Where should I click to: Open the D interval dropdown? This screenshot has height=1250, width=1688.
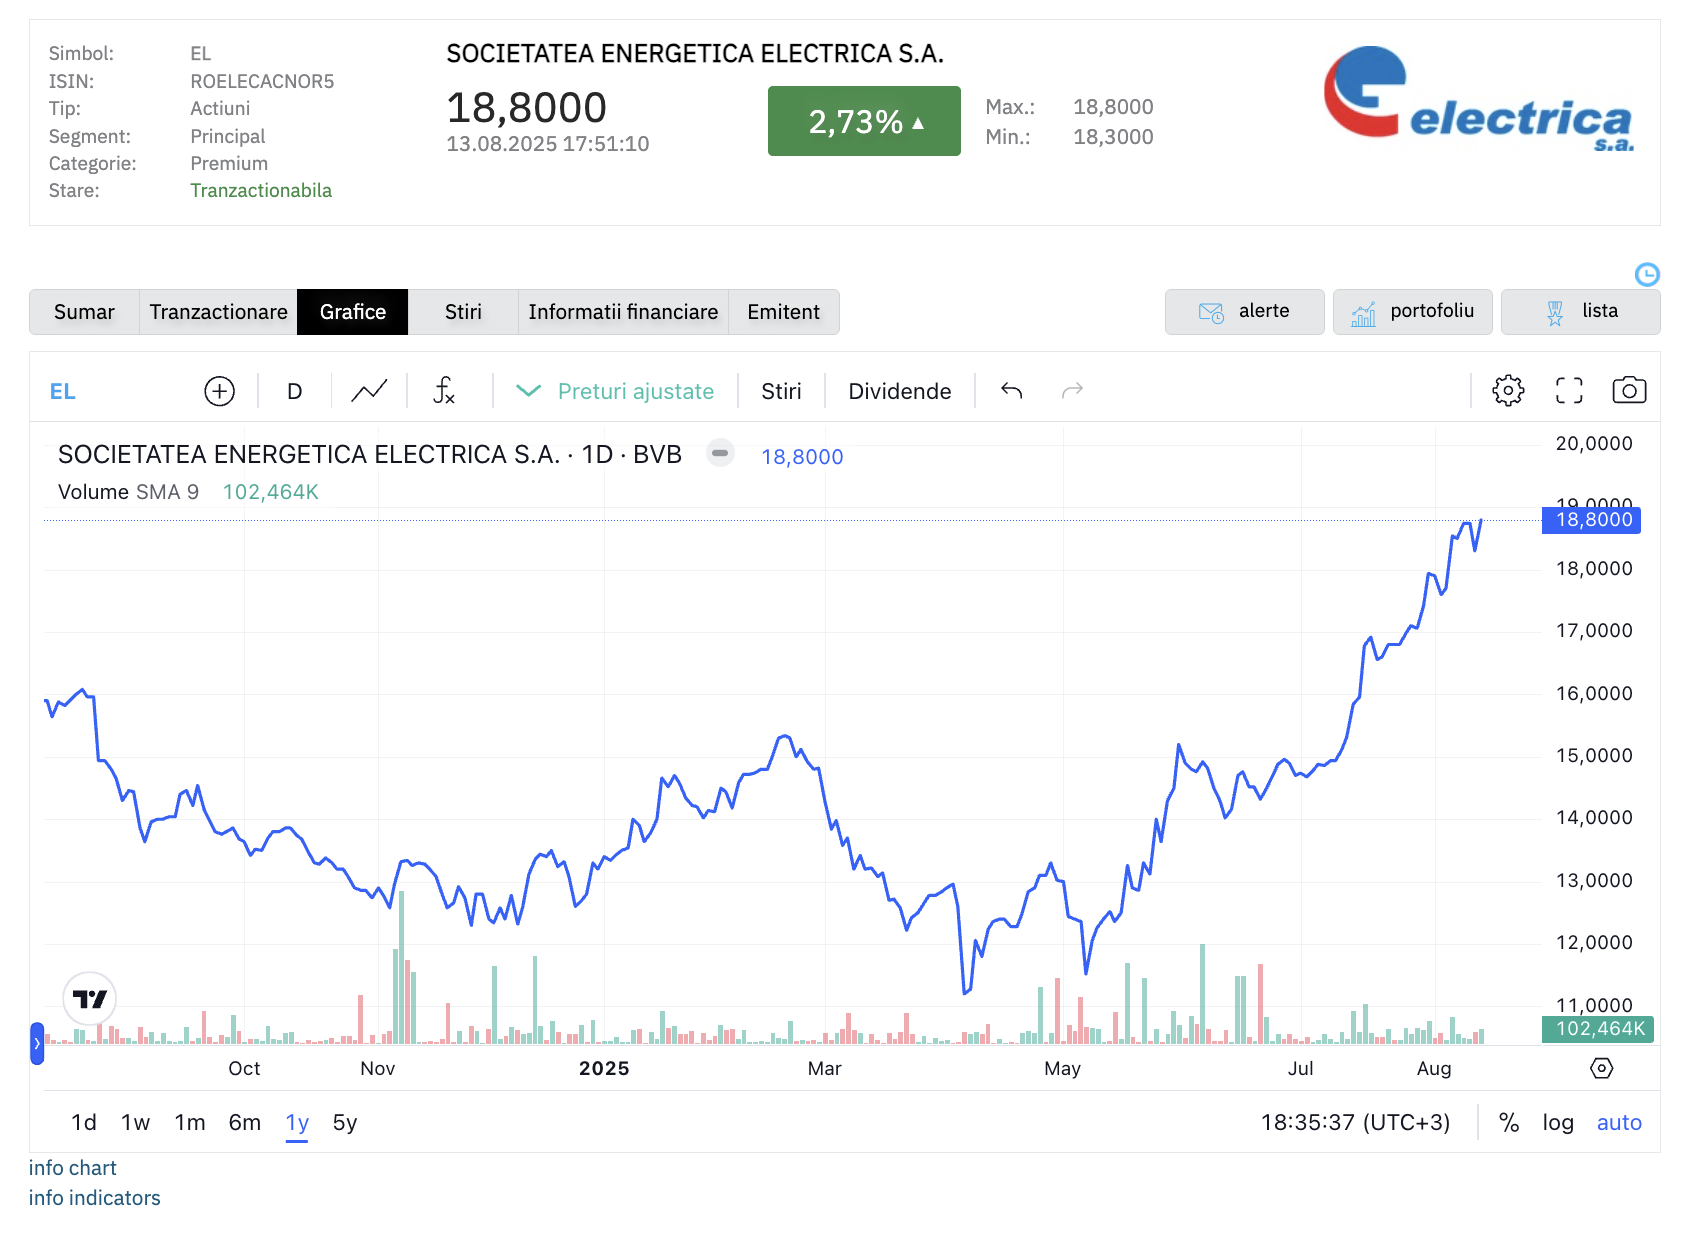(294, 391)
